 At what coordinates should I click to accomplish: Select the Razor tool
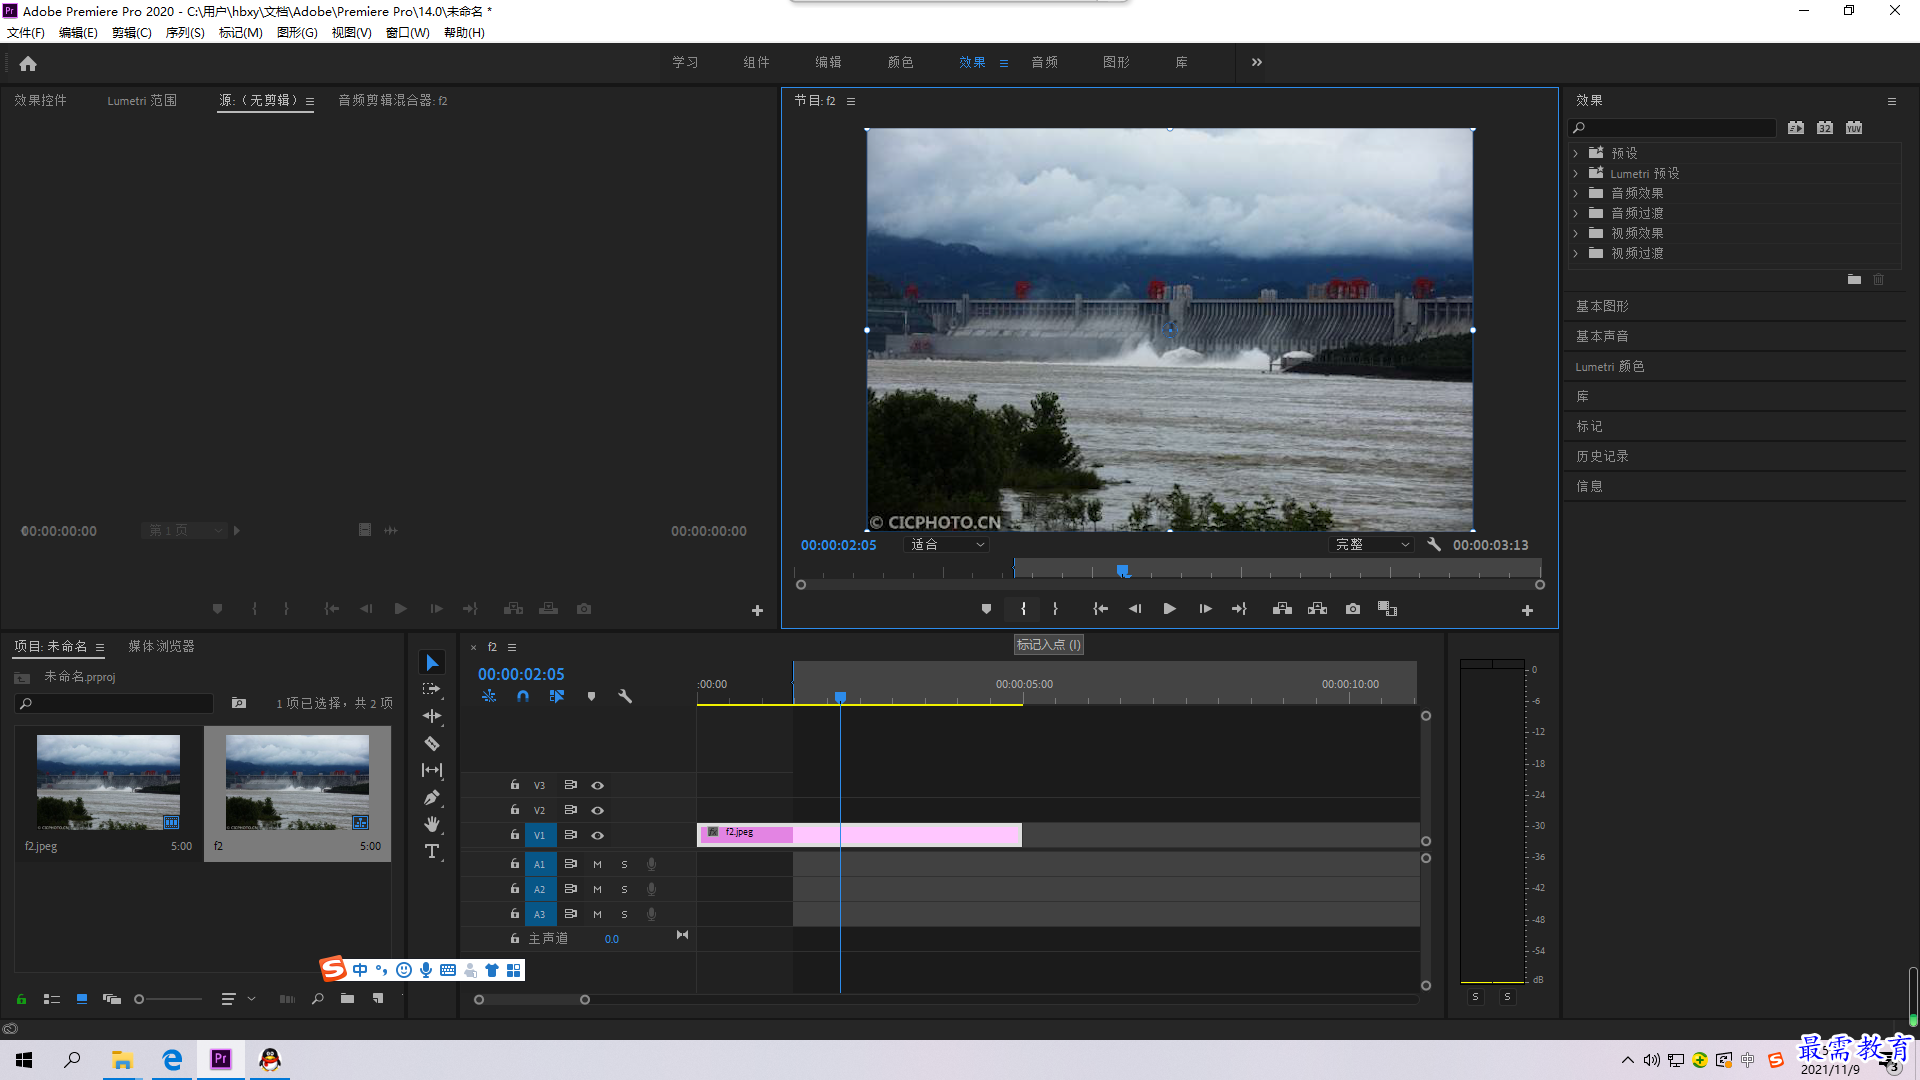click(432, 743)
